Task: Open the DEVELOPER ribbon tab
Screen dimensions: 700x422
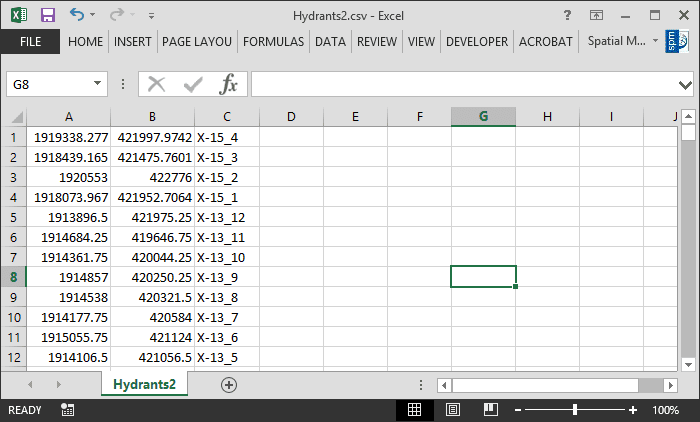Action: point(476,41)
